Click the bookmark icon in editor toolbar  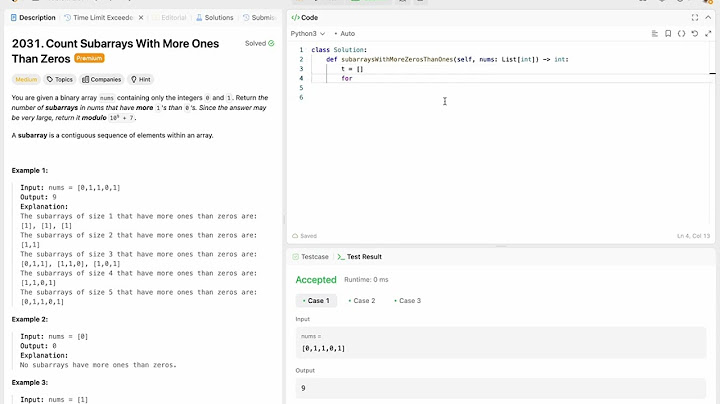pos(668,34)
